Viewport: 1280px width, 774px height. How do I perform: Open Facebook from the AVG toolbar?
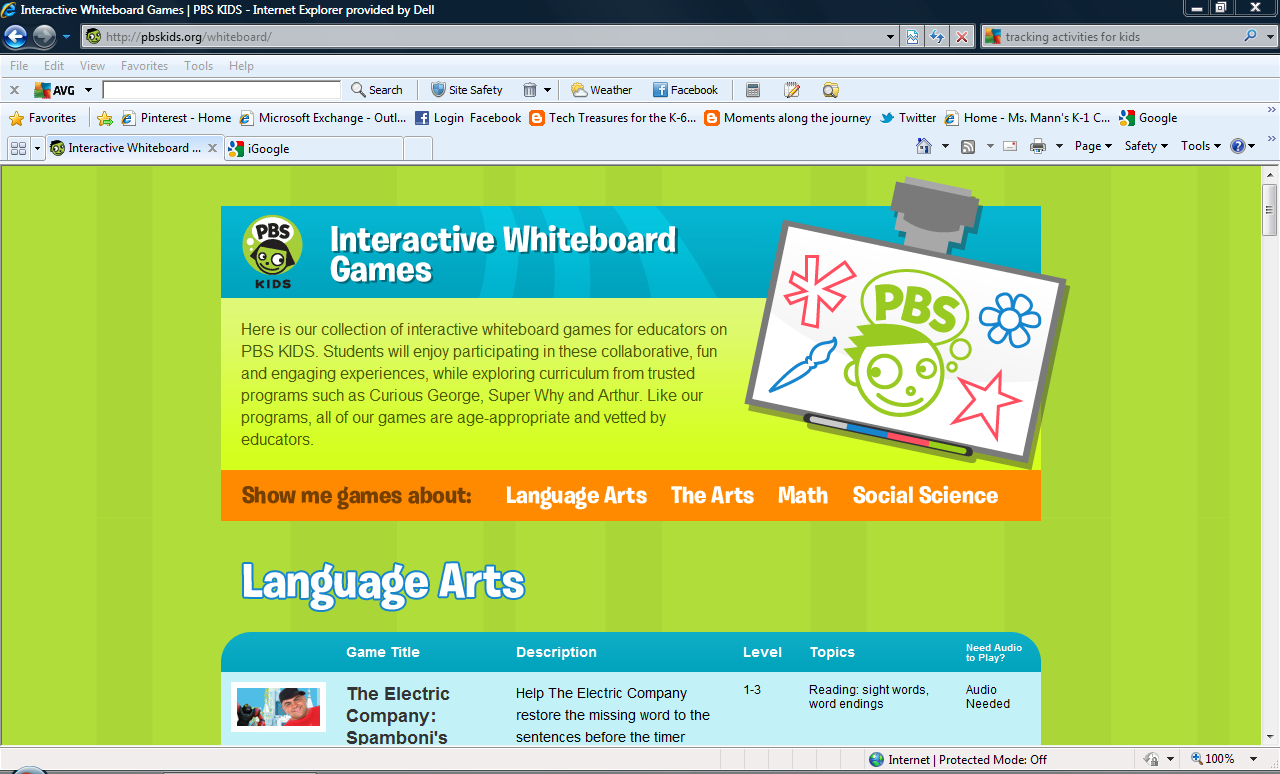coord(686,89)
